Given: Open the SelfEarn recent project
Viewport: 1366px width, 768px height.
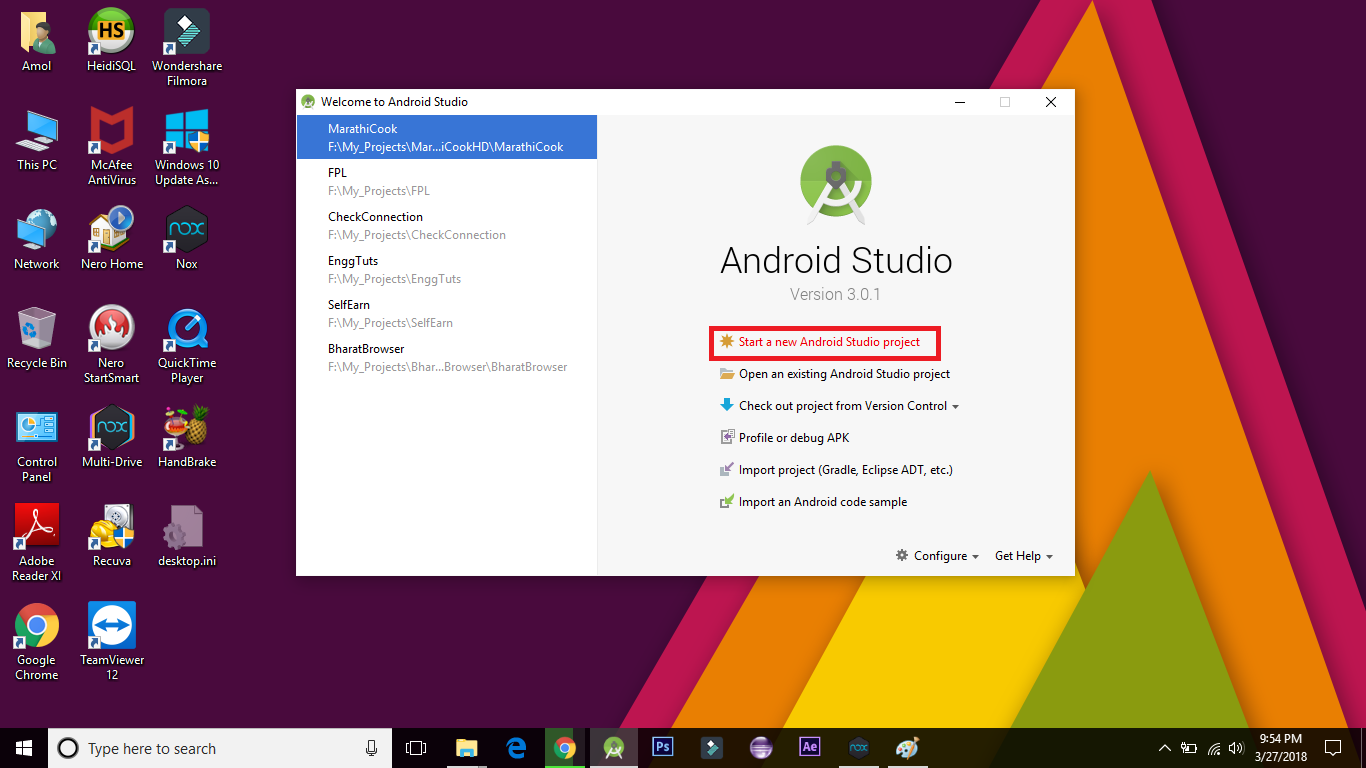Looking at the screenshot, I should point(447,313).
